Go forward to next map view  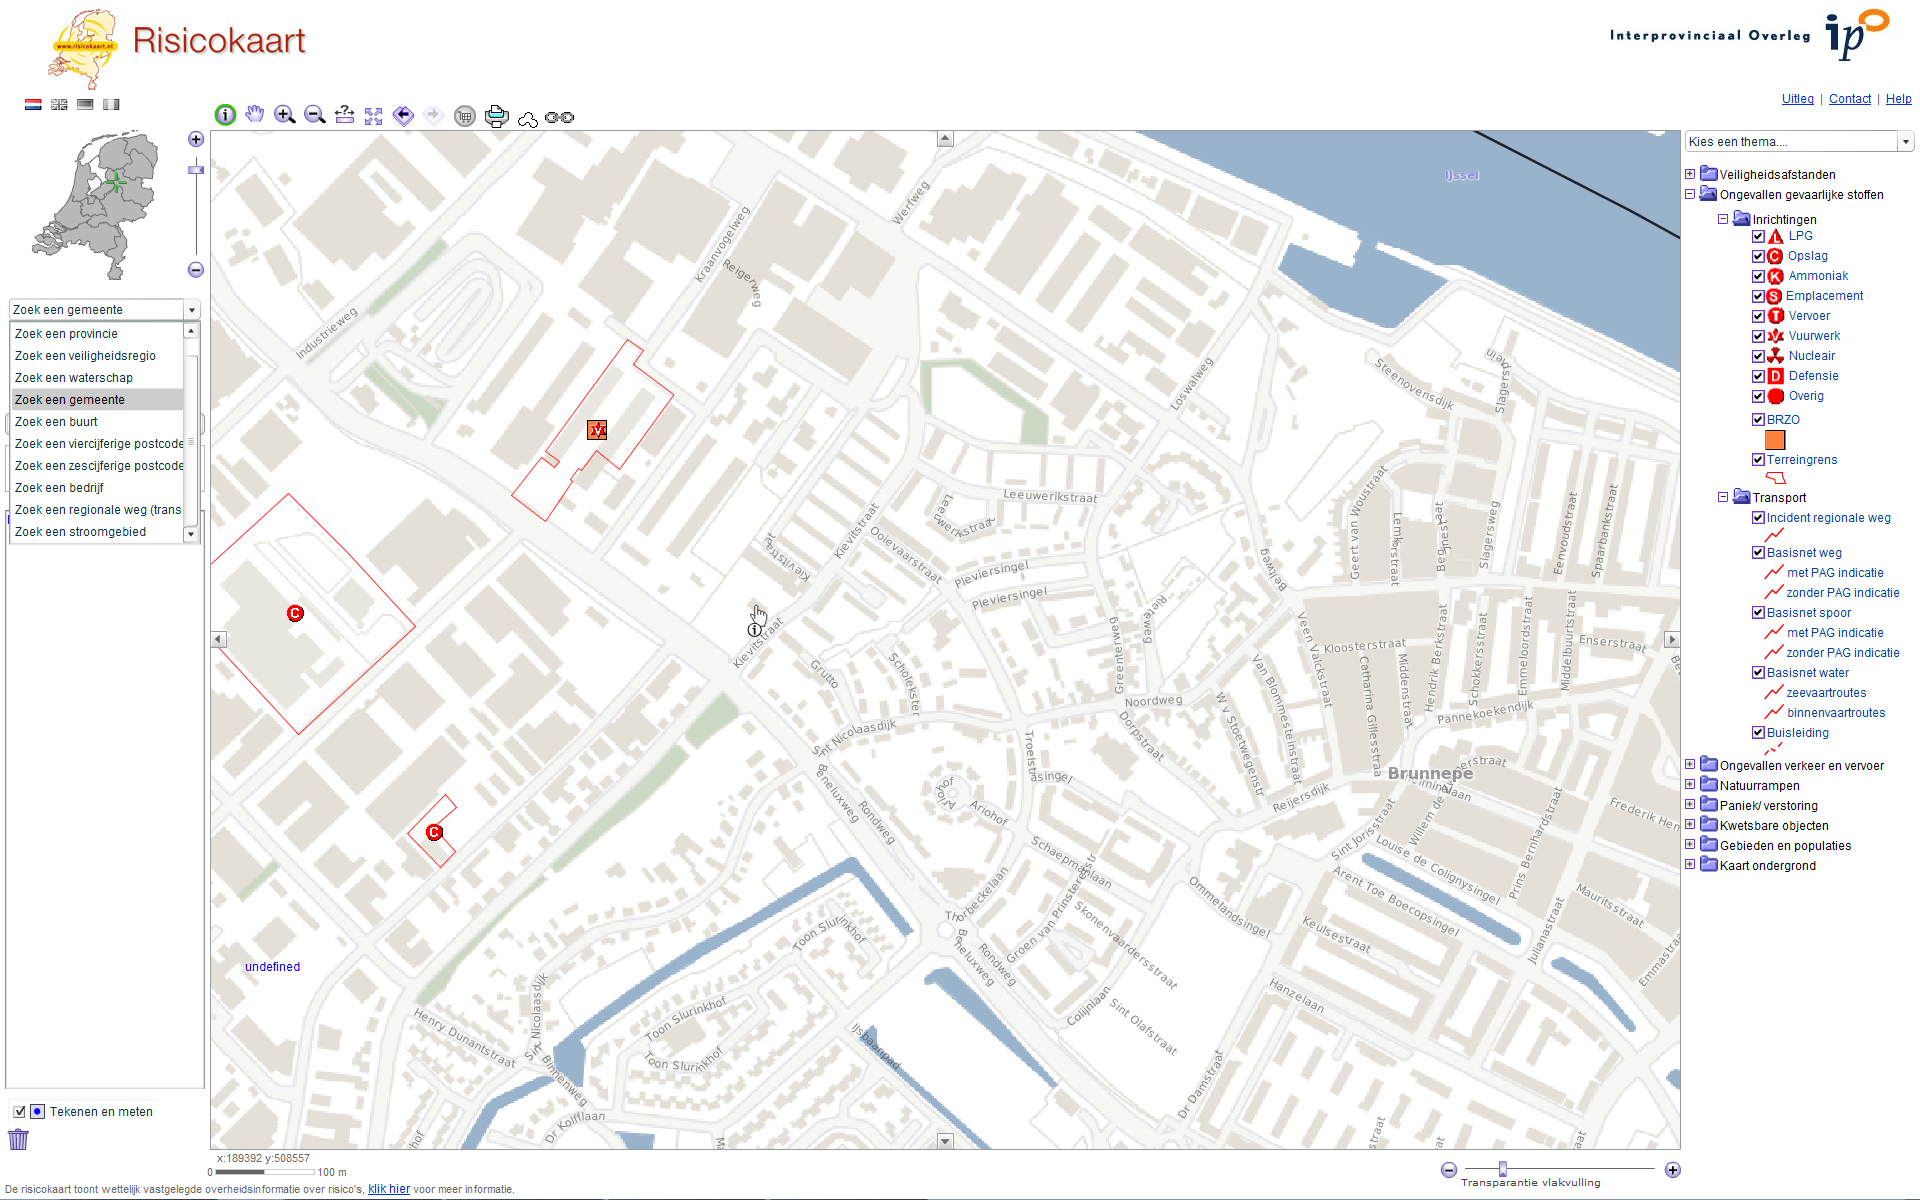[x=433, y=116]
